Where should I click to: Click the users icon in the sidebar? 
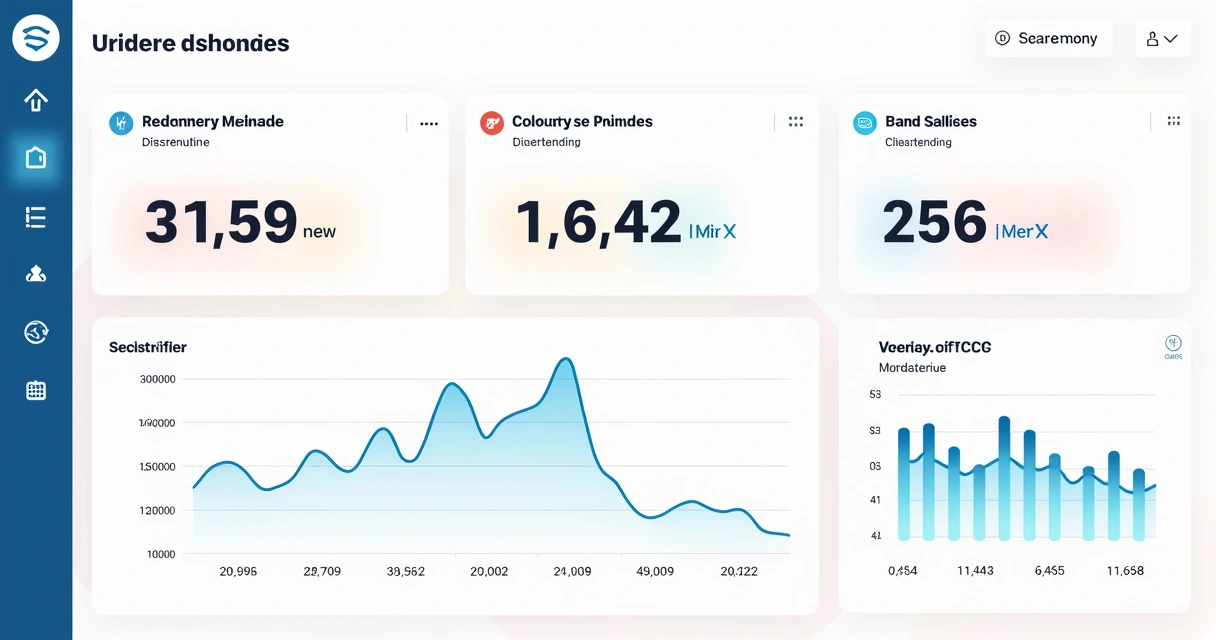coord(36,273)
